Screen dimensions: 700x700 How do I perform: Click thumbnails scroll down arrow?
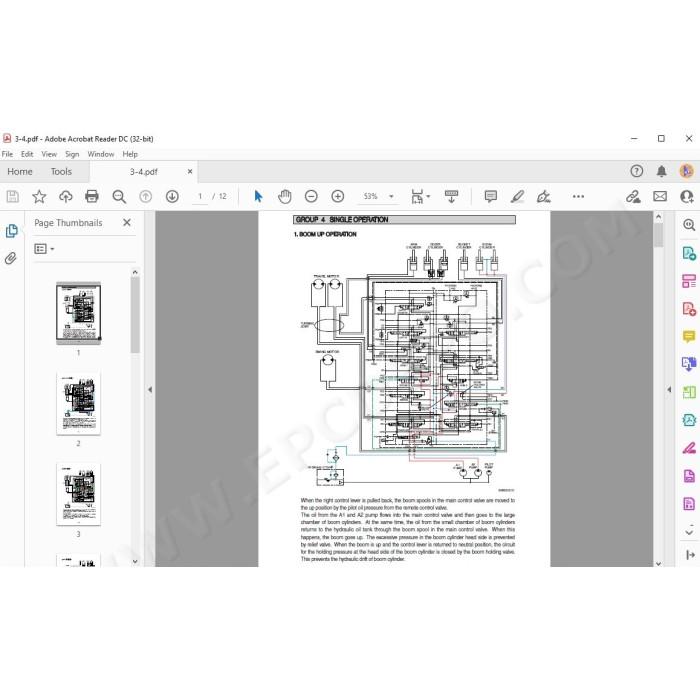click(x=135, y=562)
